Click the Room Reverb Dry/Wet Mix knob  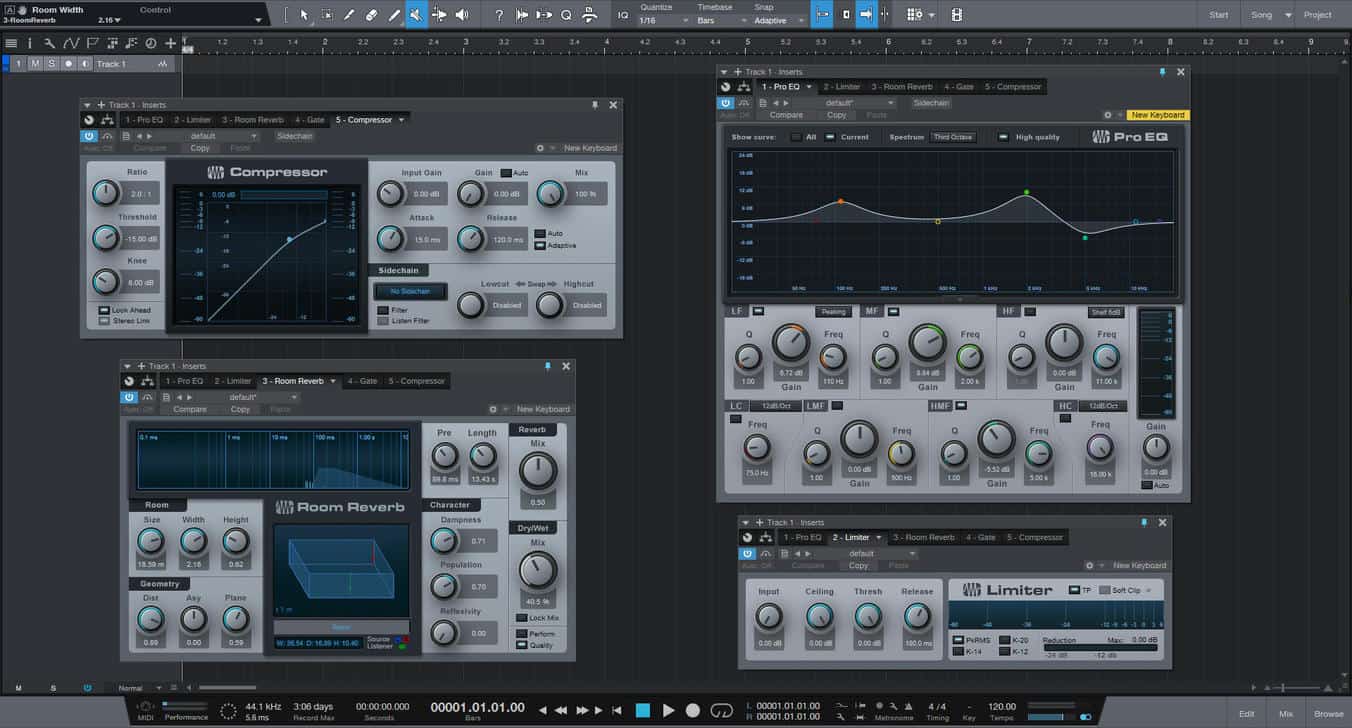click(537, 571)
